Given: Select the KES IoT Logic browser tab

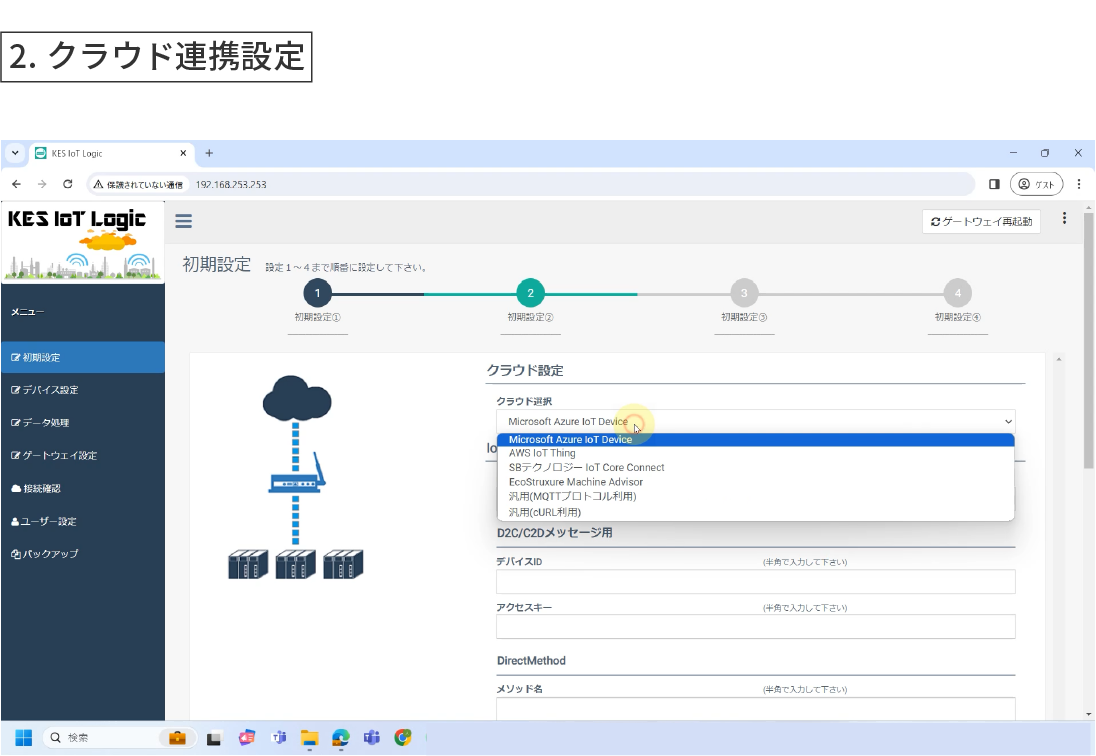Looking at the screenshot, I should tap(112, 153).
